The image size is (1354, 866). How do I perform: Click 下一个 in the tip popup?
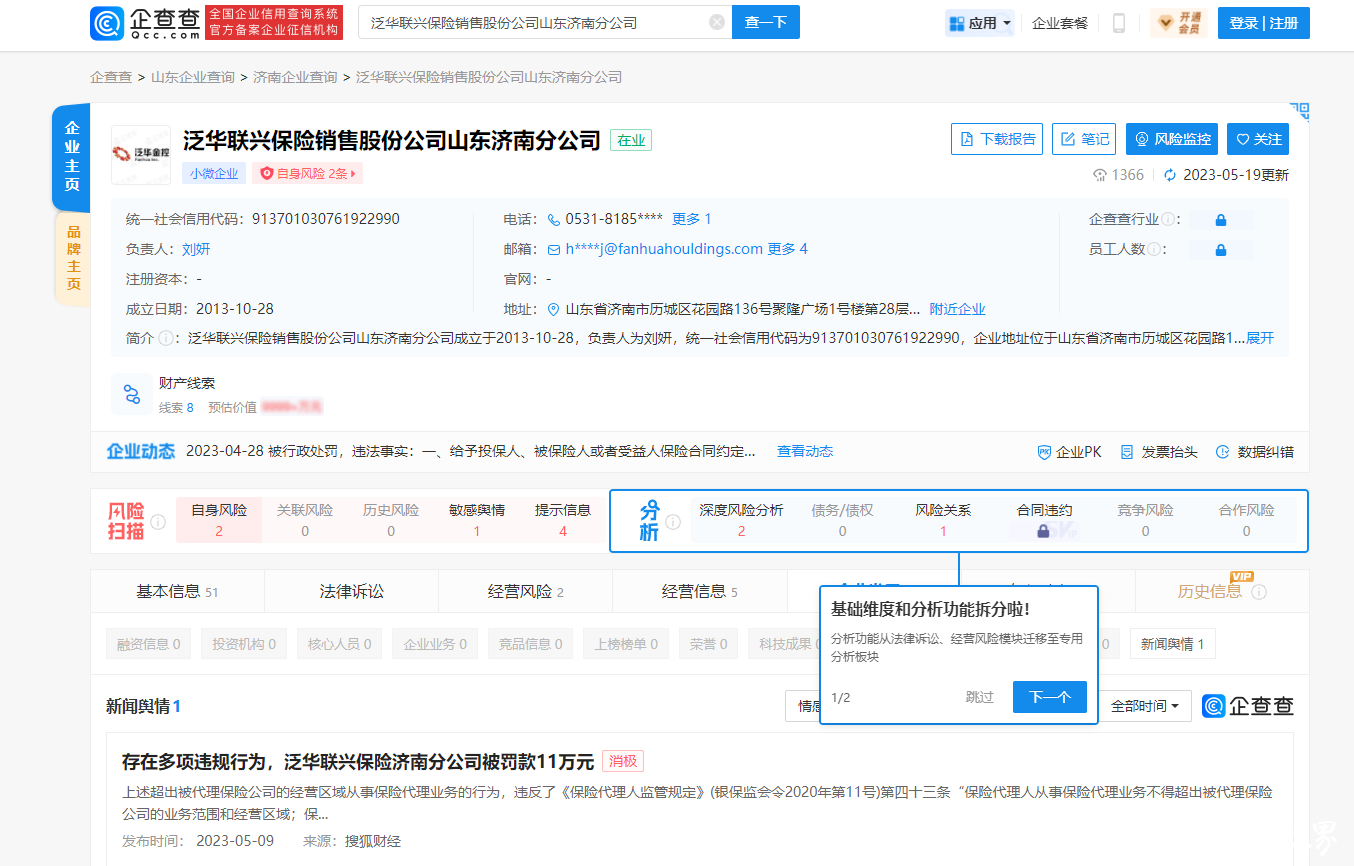(1050, 697)
